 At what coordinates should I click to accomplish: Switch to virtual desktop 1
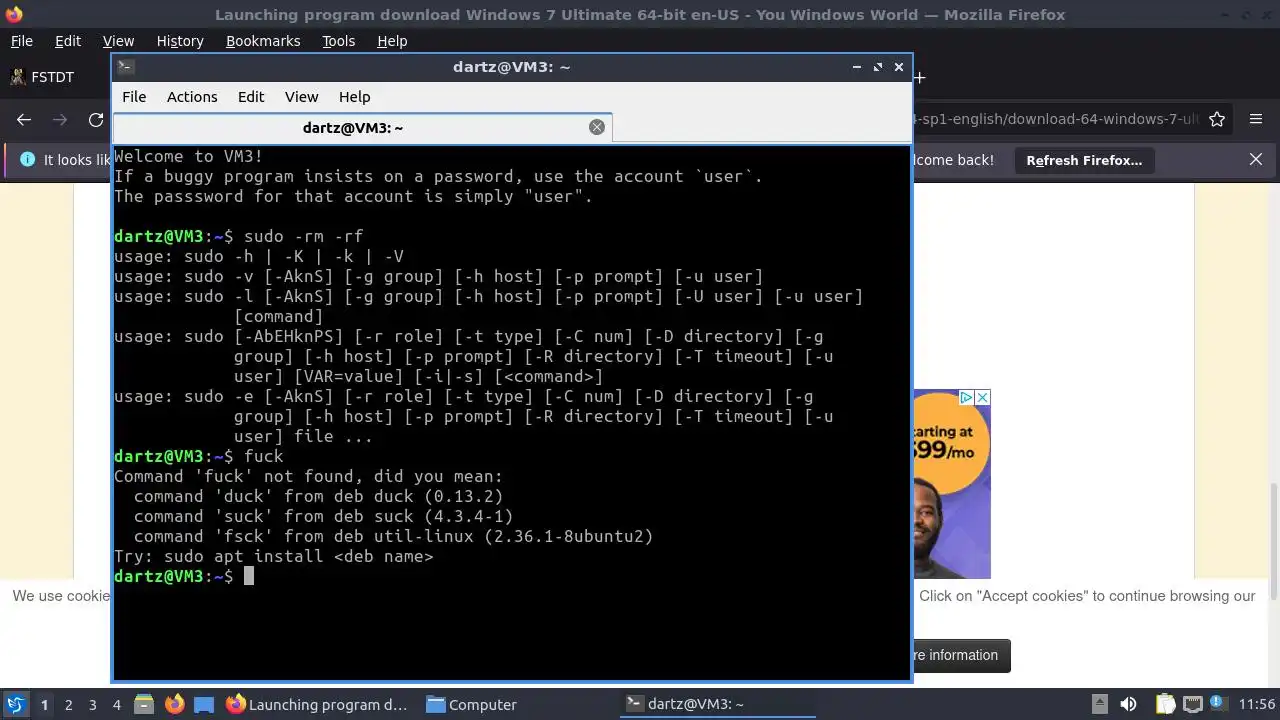44,704
